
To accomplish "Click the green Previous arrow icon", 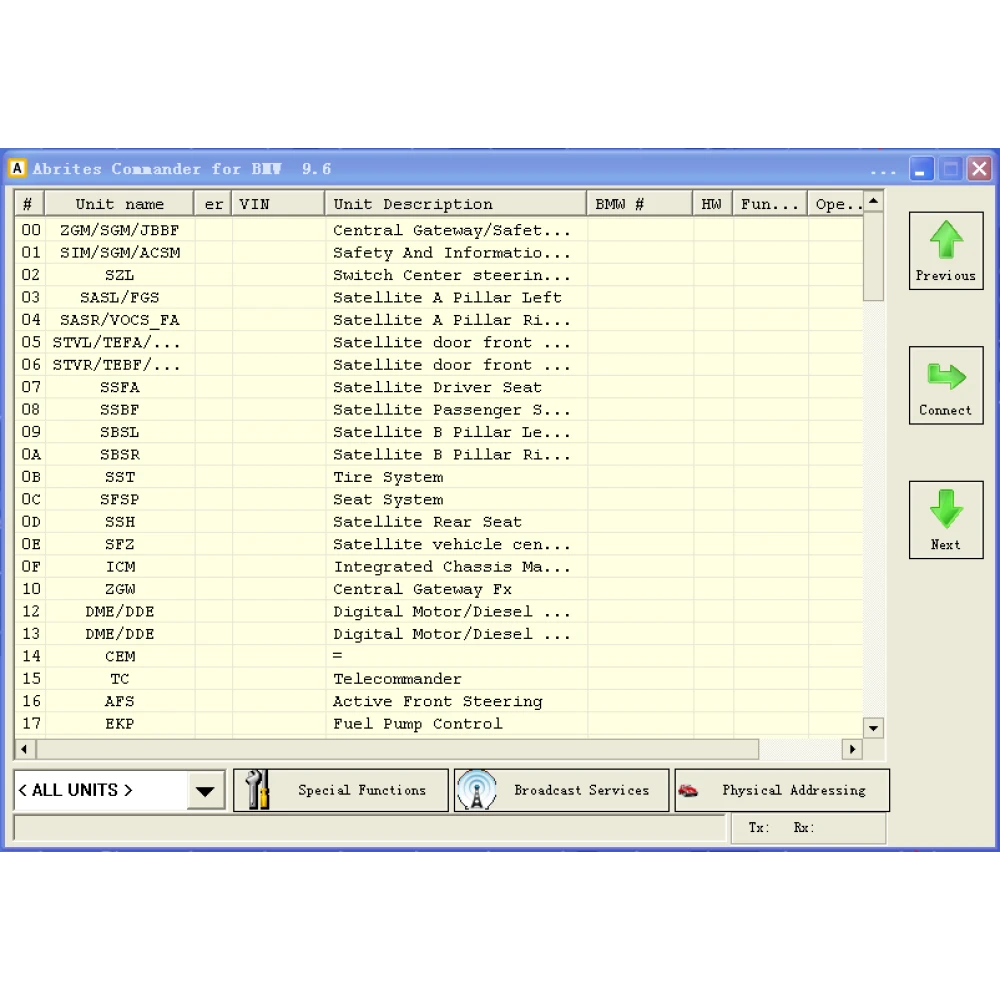I will click(945, 241).
